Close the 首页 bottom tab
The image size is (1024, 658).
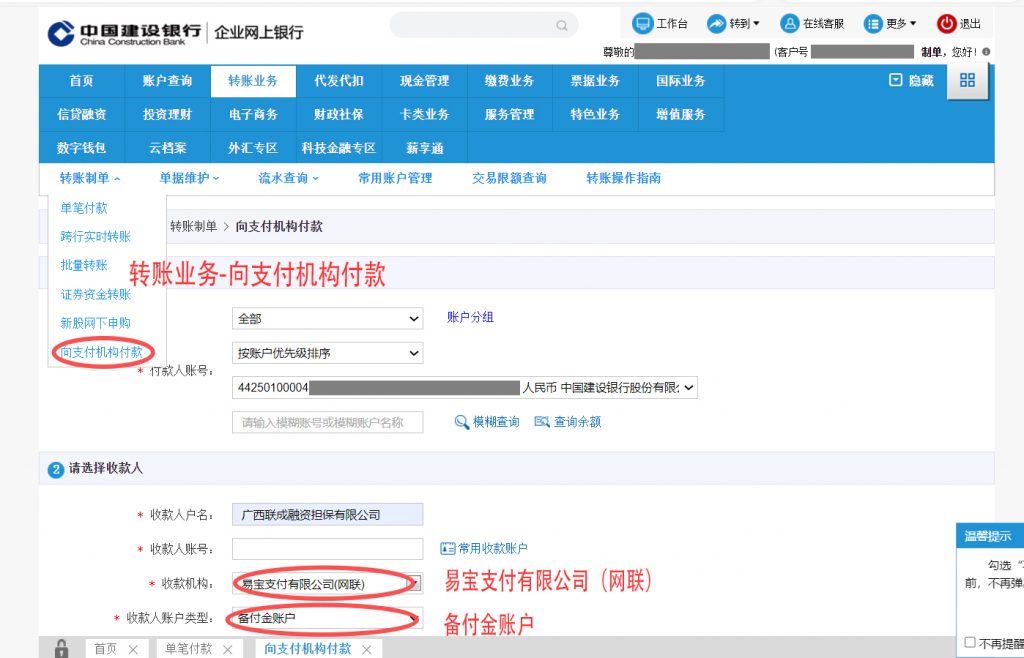tap(133, 649)
